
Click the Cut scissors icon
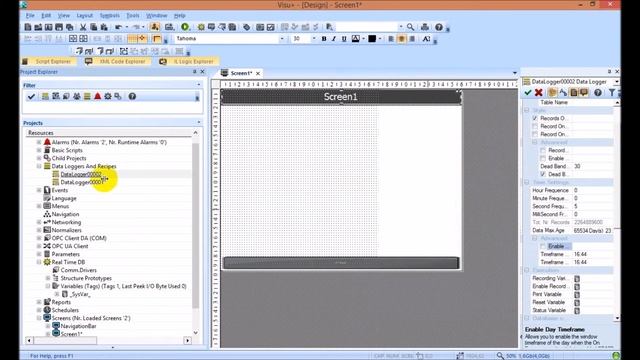click(83, 27)
